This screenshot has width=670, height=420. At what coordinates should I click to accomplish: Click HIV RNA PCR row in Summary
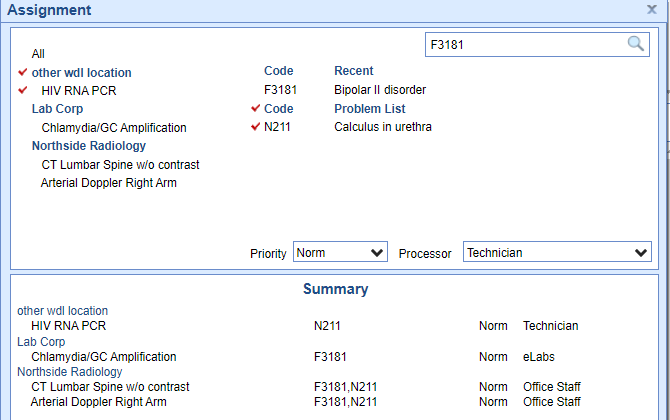click(68, 326)
